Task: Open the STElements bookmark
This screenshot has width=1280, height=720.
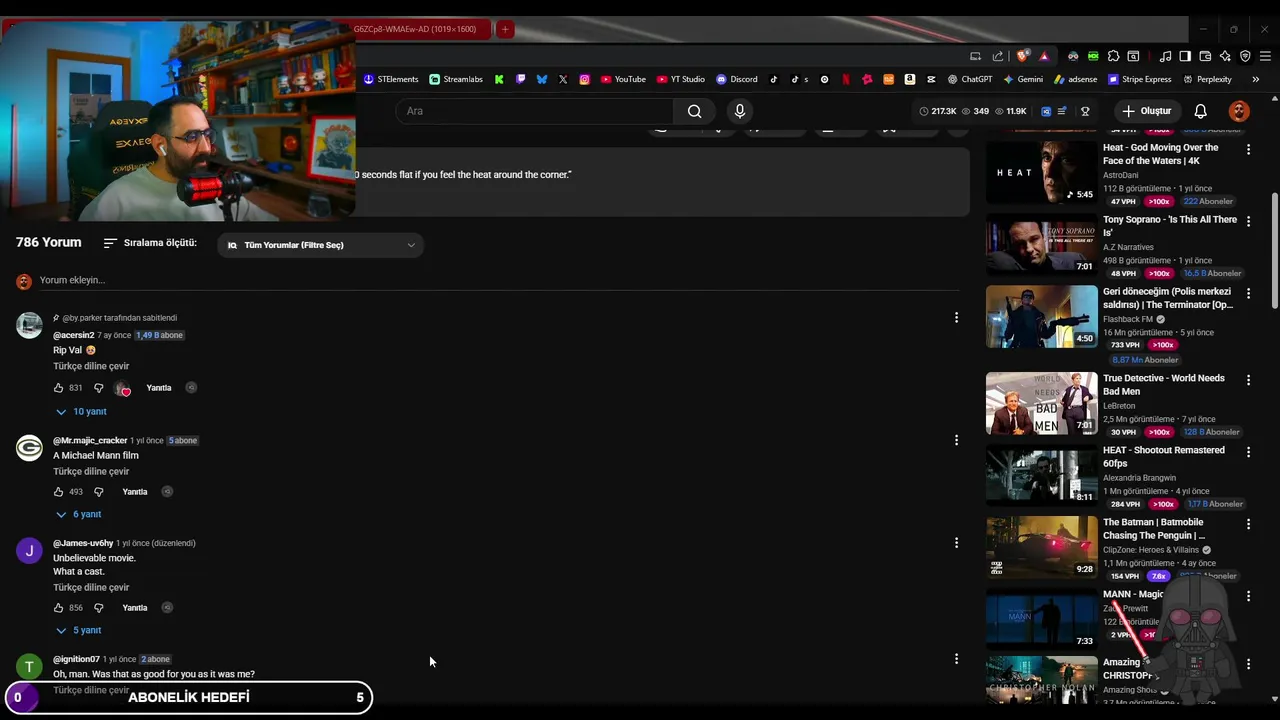Action: 391,79
